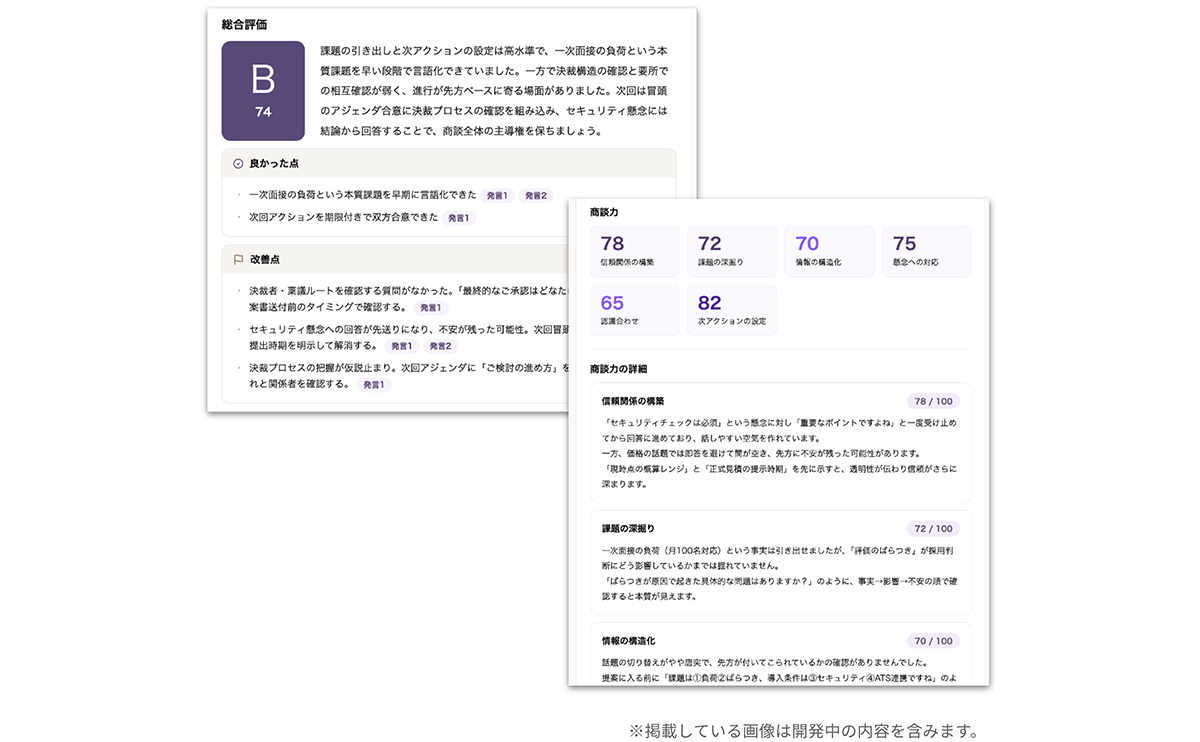Image resolution: width=1200 pixels, height=742 pixels.
Task: Select the 72 課題の深掘り score card
Action: pyautogui.click(x=731, y=251)
